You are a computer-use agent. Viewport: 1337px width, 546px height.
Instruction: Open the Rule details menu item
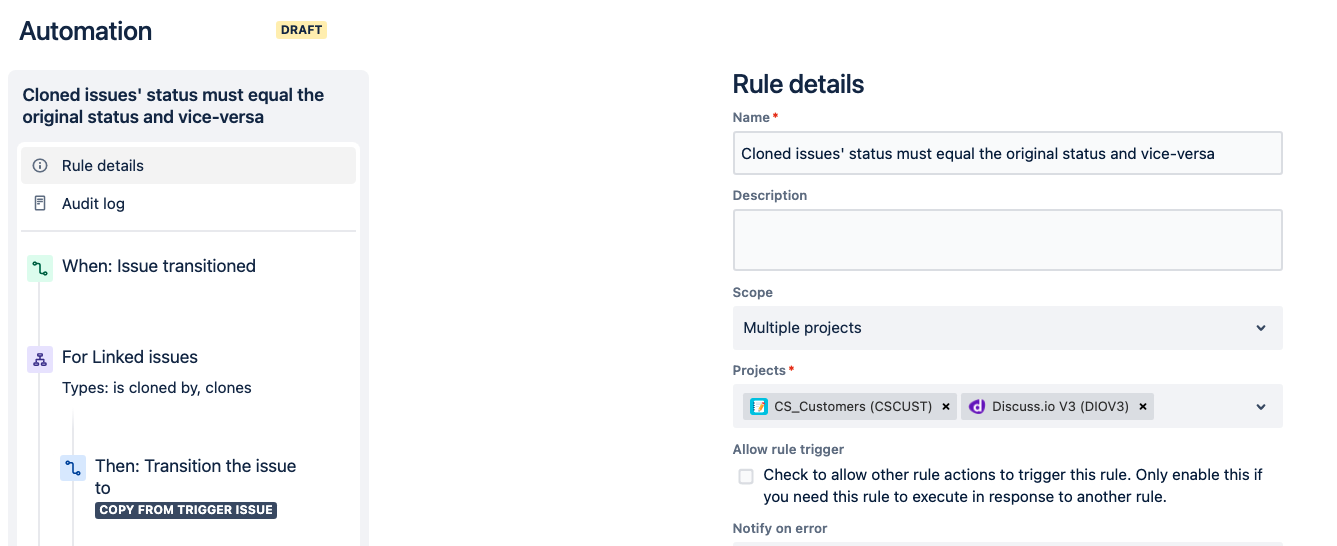click(x=188, y=166)
